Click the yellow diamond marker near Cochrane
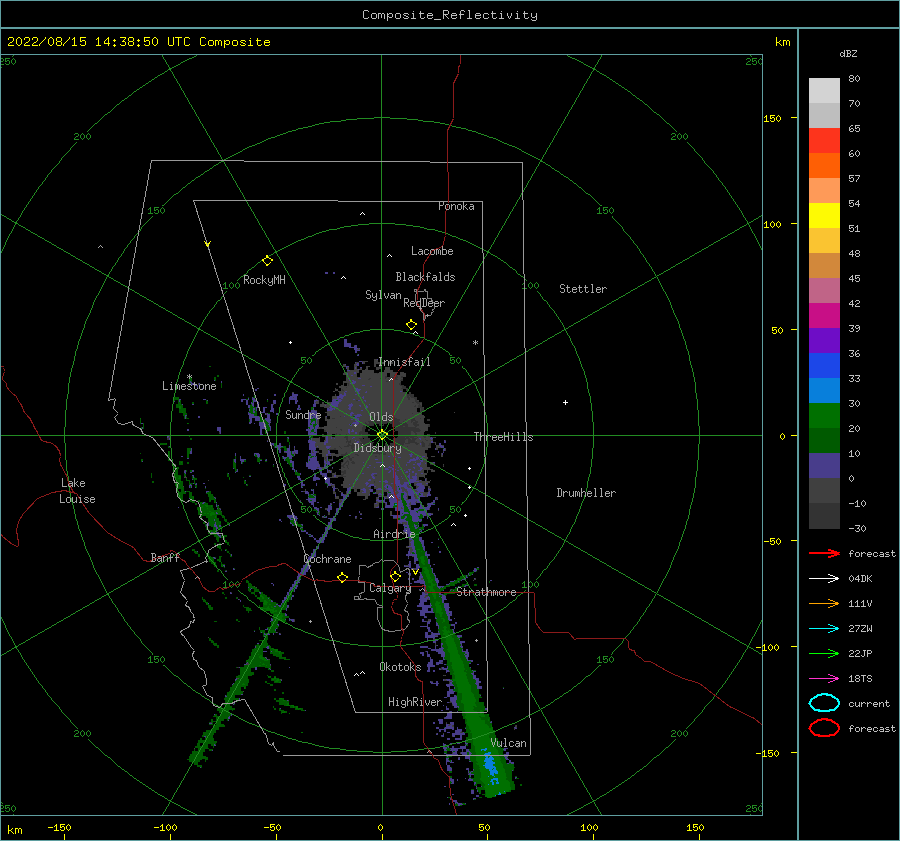The image size is (900, 841). [x=343, y=577]
